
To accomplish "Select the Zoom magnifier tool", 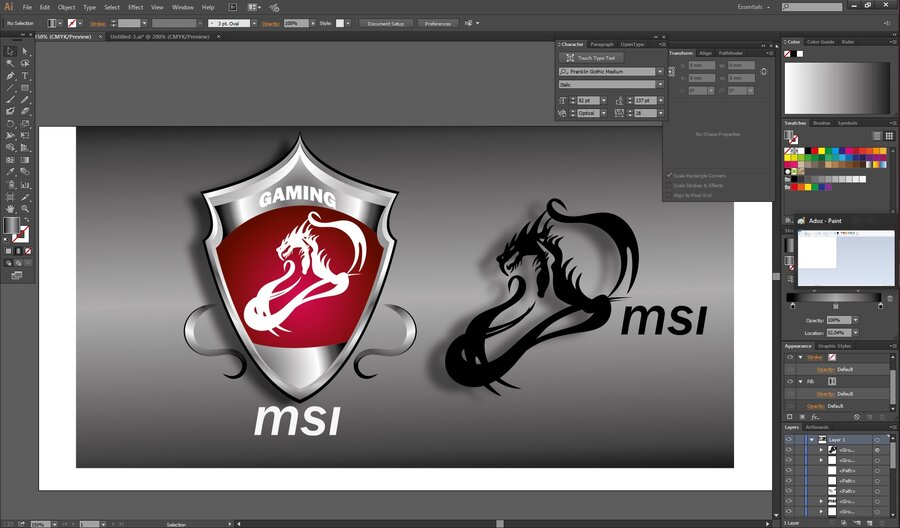I will (x=25, y=209).
